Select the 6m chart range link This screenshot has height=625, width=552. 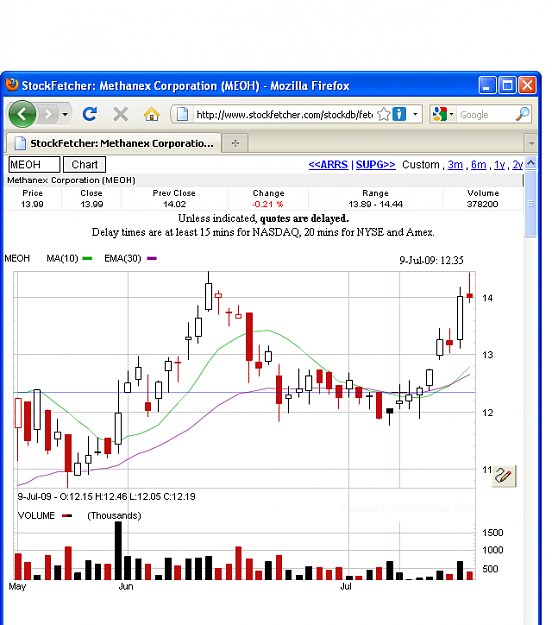click(x=478, y=165)
